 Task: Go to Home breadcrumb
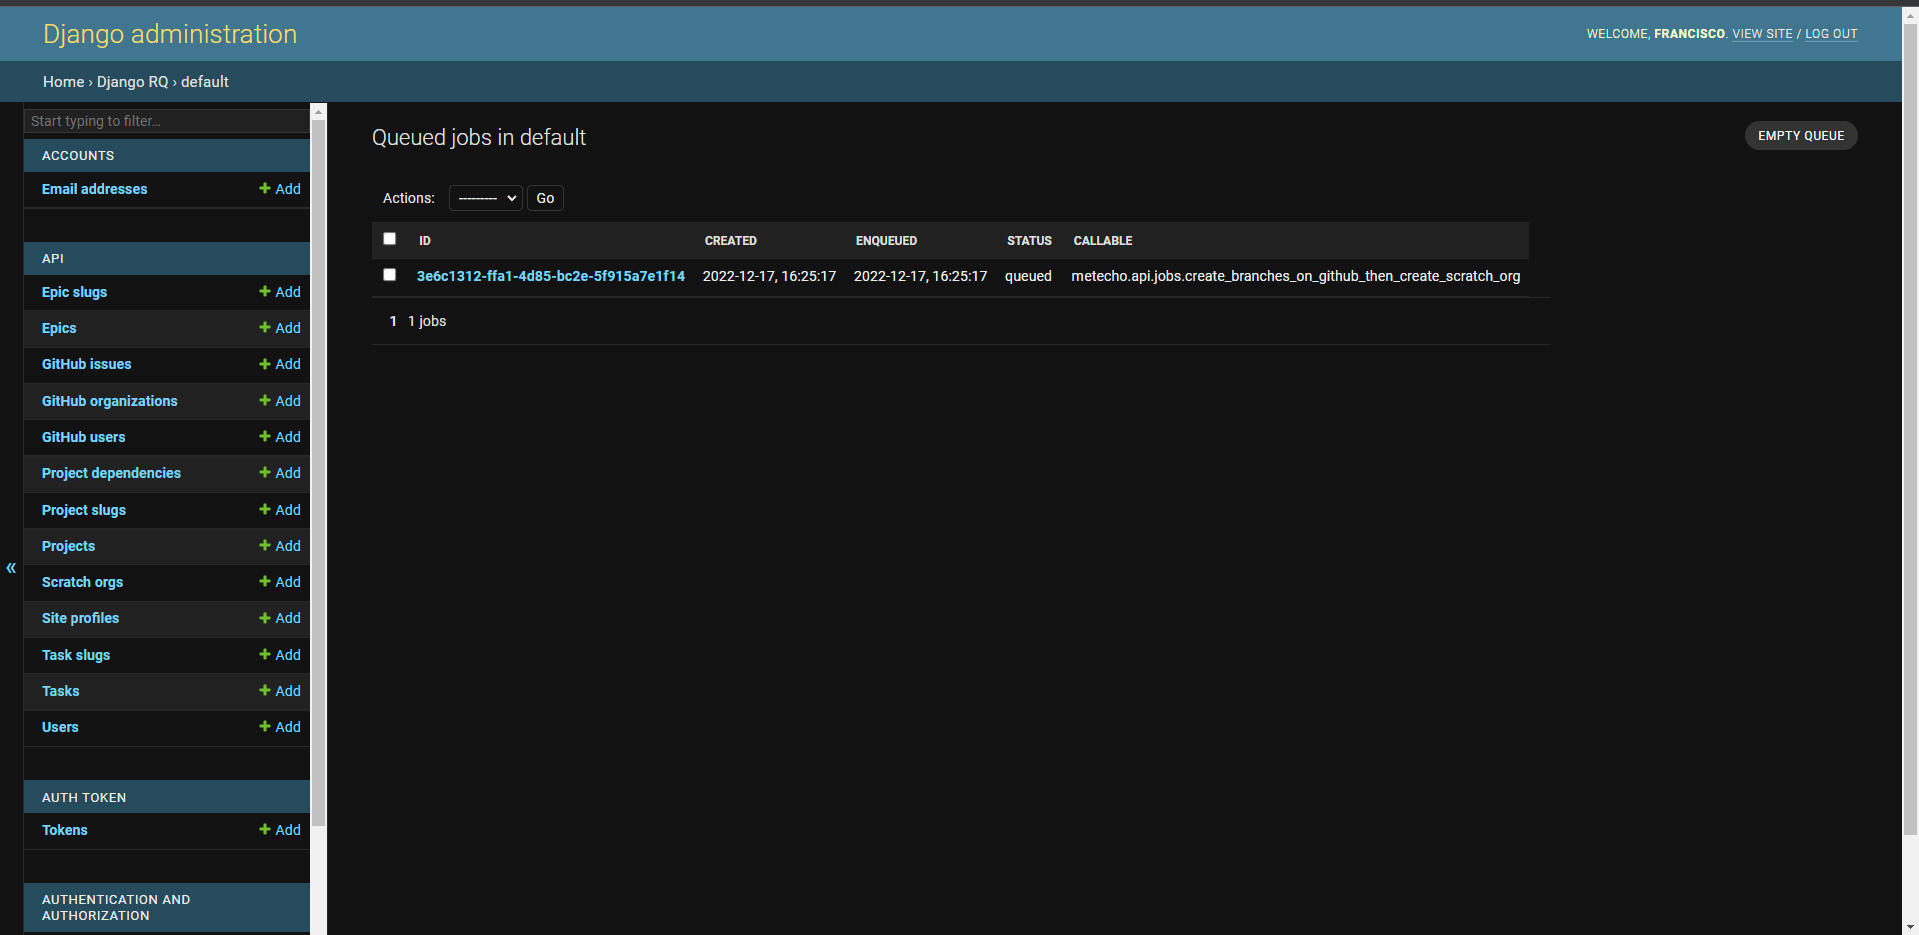[x=64, y=82]
